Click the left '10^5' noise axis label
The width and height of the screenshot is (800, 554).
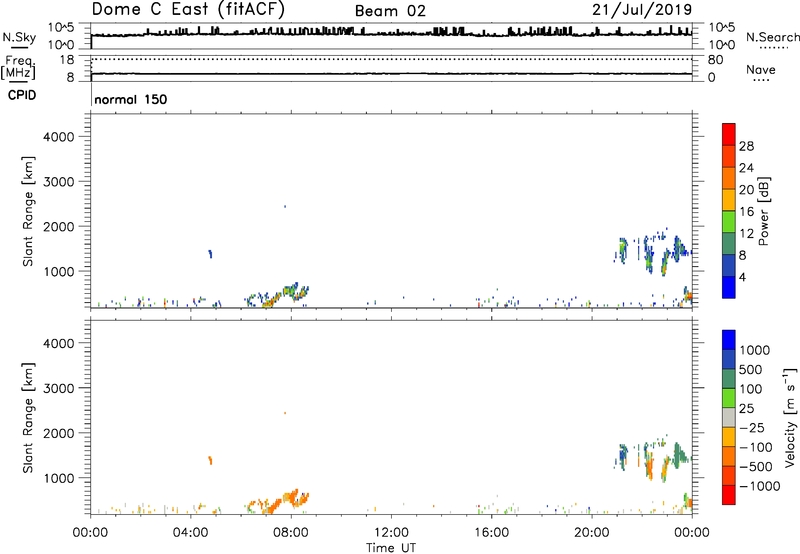click(x=62, y=28)
